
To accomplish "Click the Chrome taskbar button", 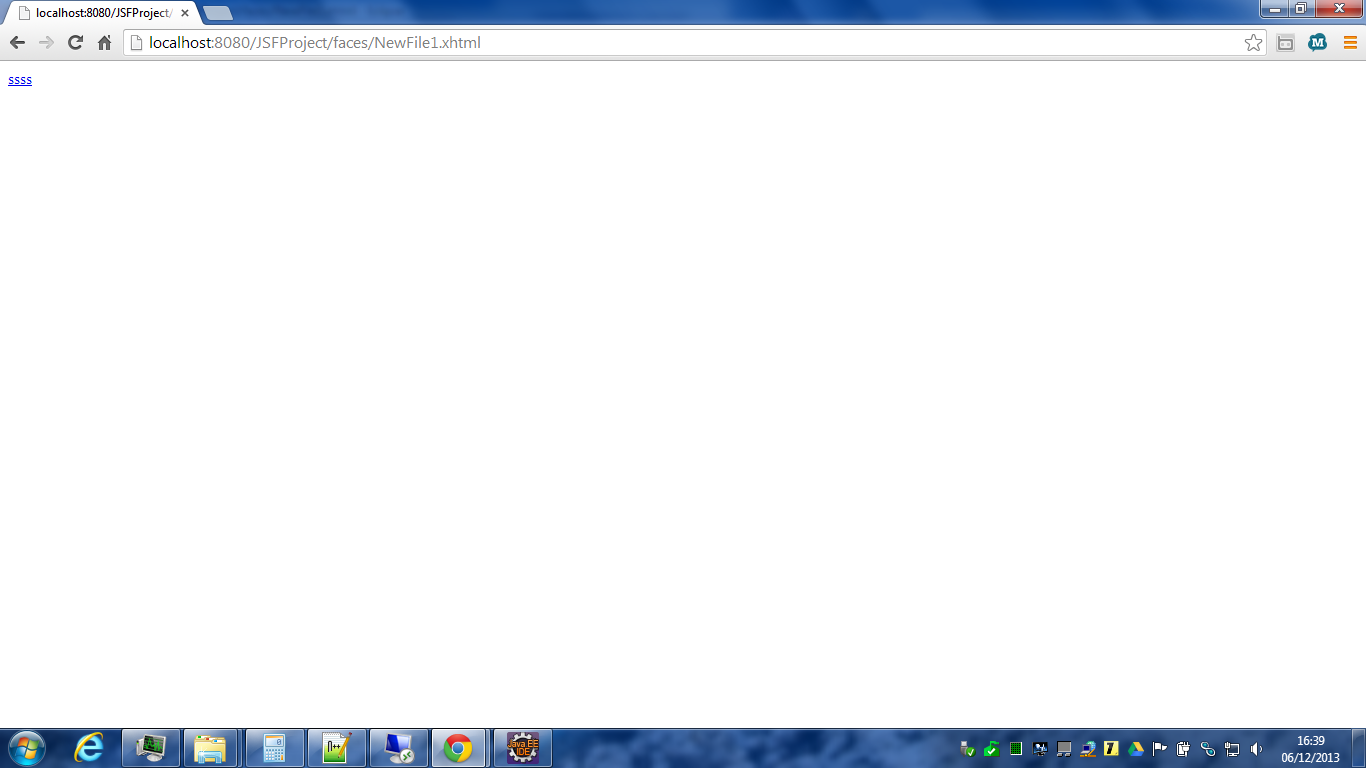I will coord(459,748).
